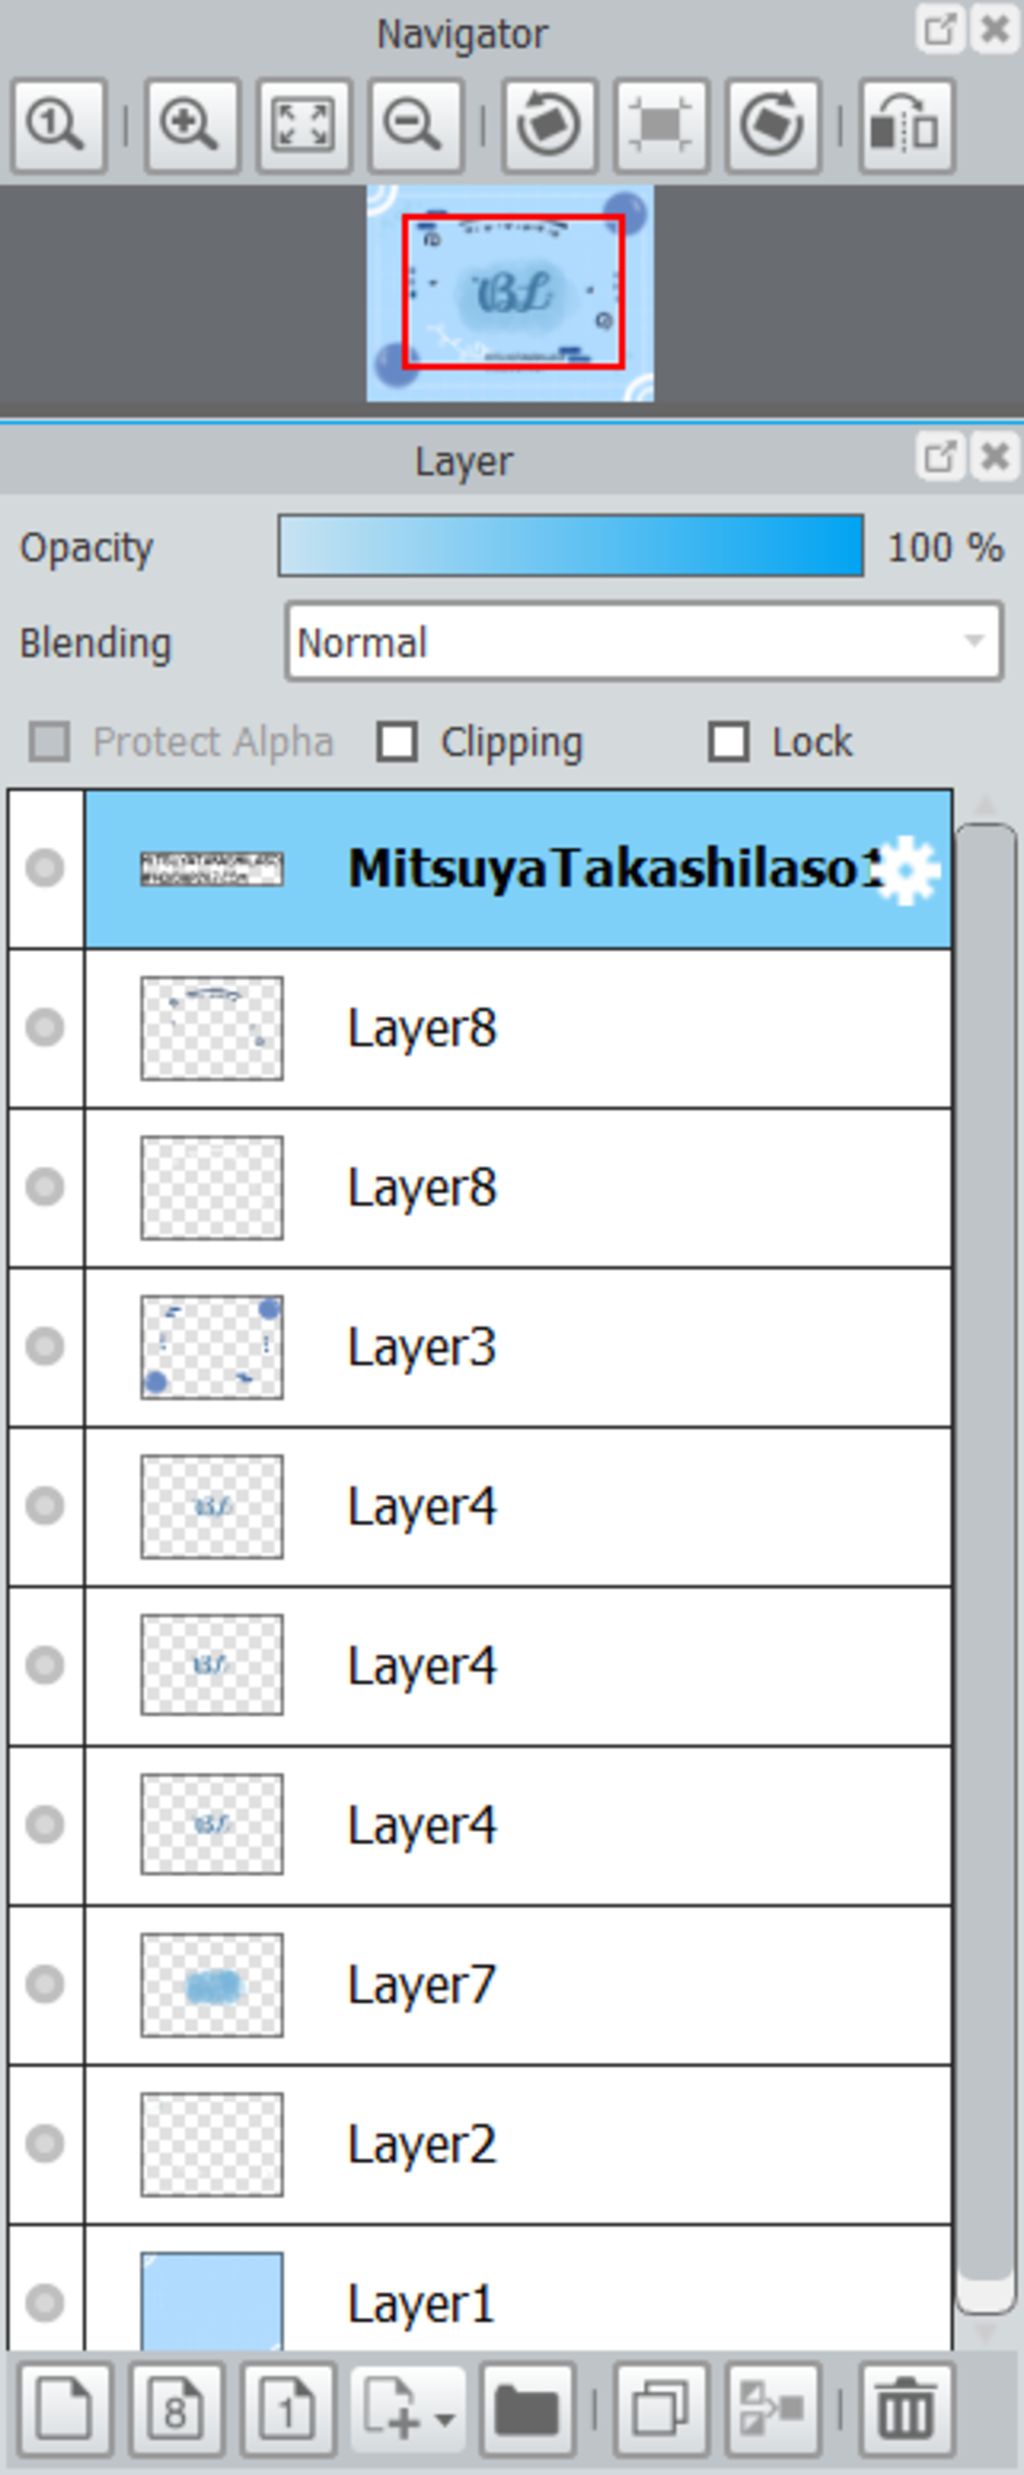Hide the Layer3 layer

(x=45, y=1346)
